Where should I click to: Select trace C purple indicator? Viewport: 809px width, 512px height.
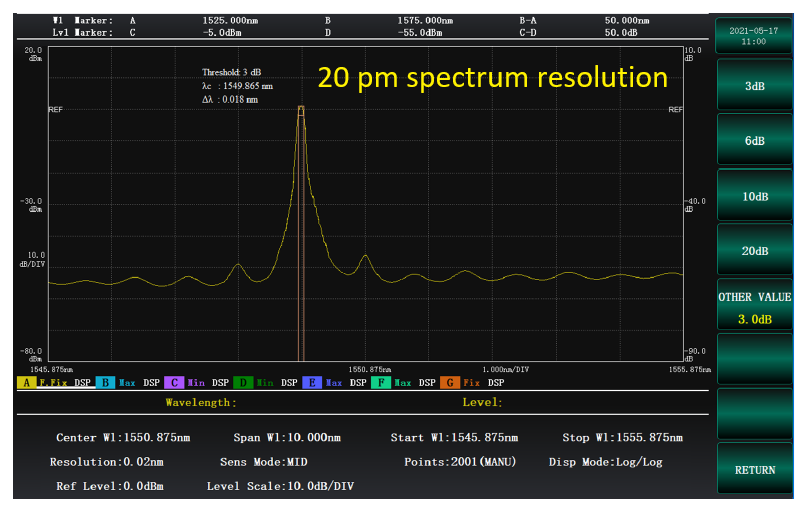coord(172,383)
